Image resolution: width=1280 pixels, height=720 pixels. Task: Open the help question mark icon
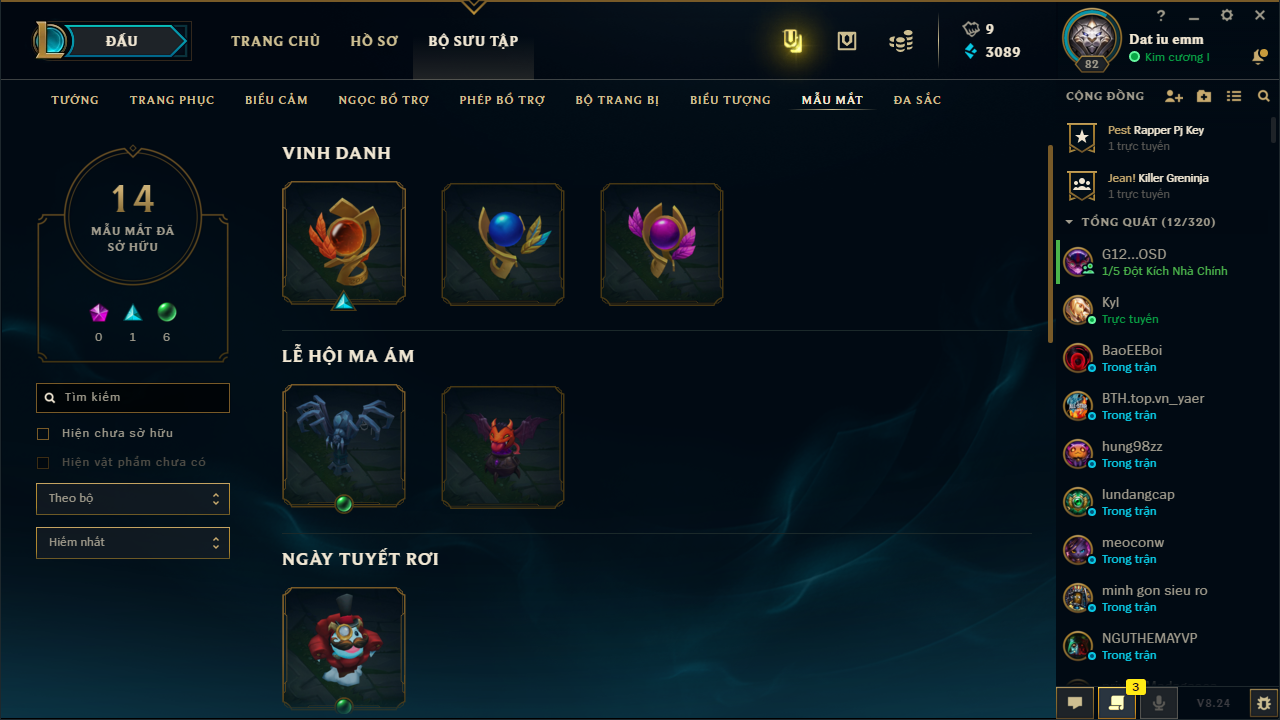pyautogui.click(x=1161, y=16)
